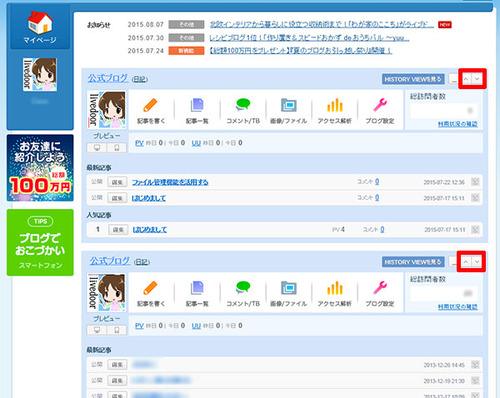
Task: Click the row-end icon for the 2013-12-19 21:30 article
Action: click(x=475, y=380)
